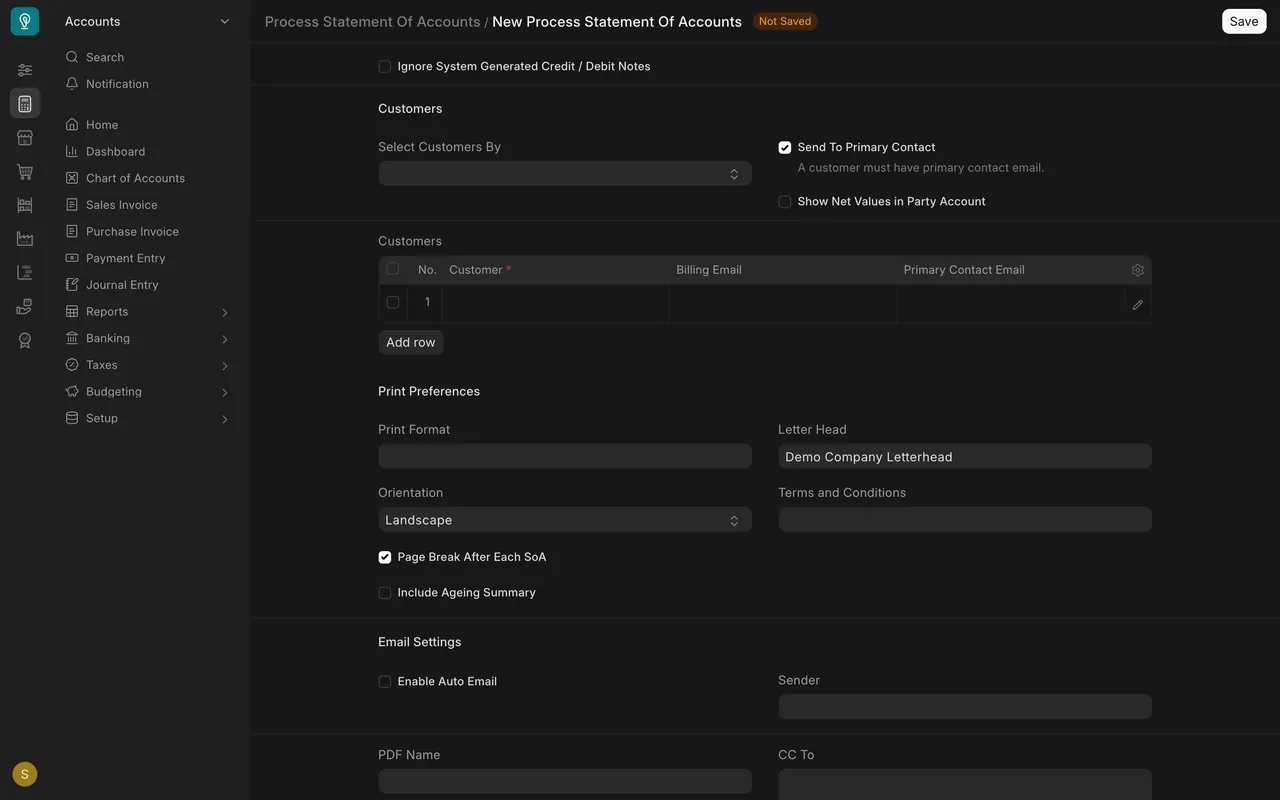The image size is (1280, 800).
Task: Click the user avatar labeled S
Action: coord(25,774)
